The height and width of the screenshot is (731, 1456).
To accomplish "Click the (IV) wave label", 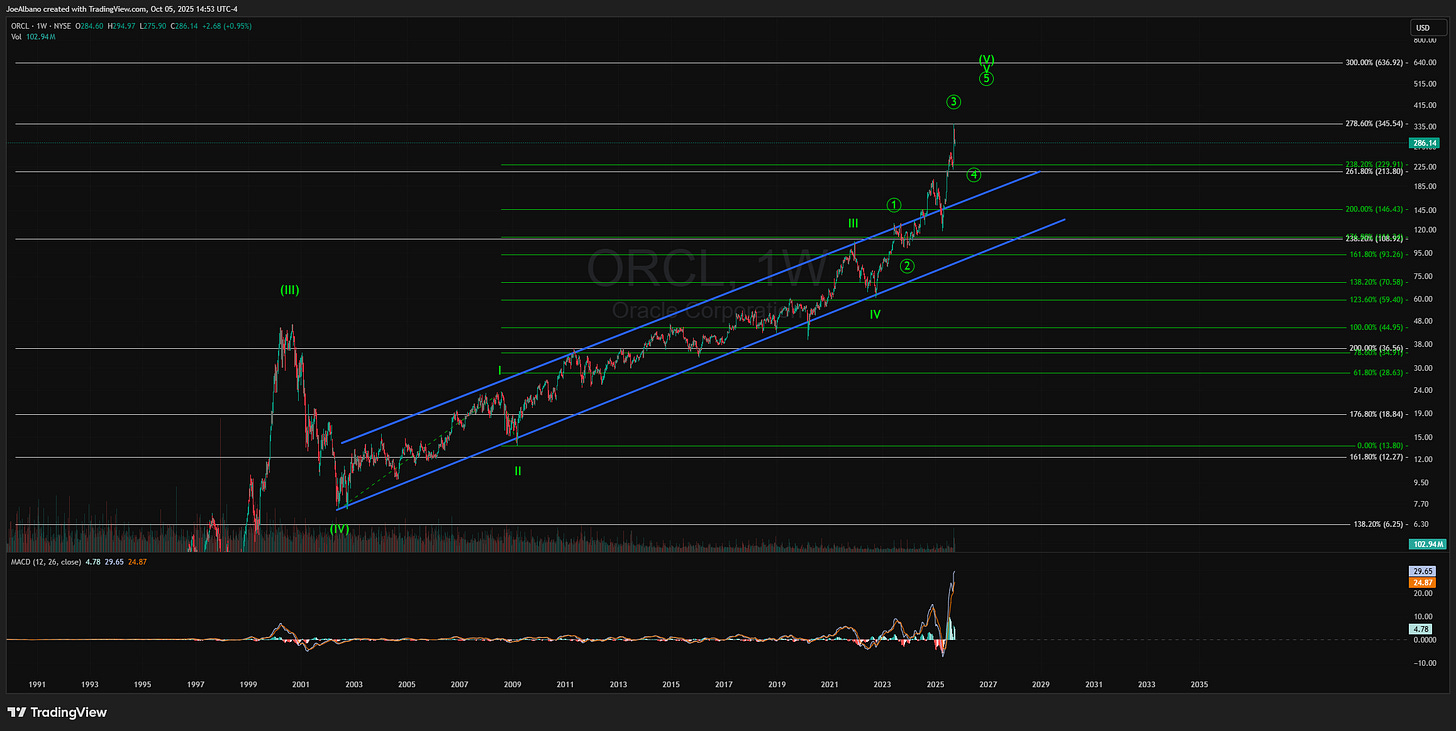I will pyautogui.click(x=339, y=528).
